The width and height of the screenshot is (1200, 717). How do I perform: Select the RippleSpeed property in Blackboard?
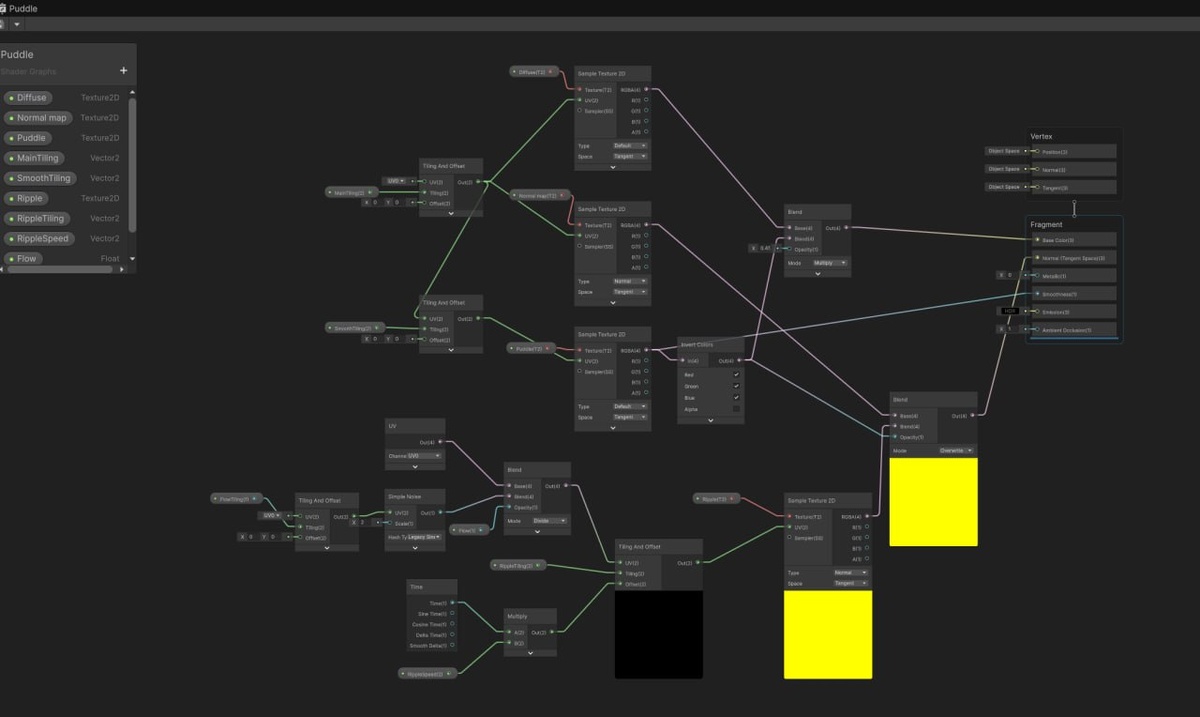click(38, 238)
